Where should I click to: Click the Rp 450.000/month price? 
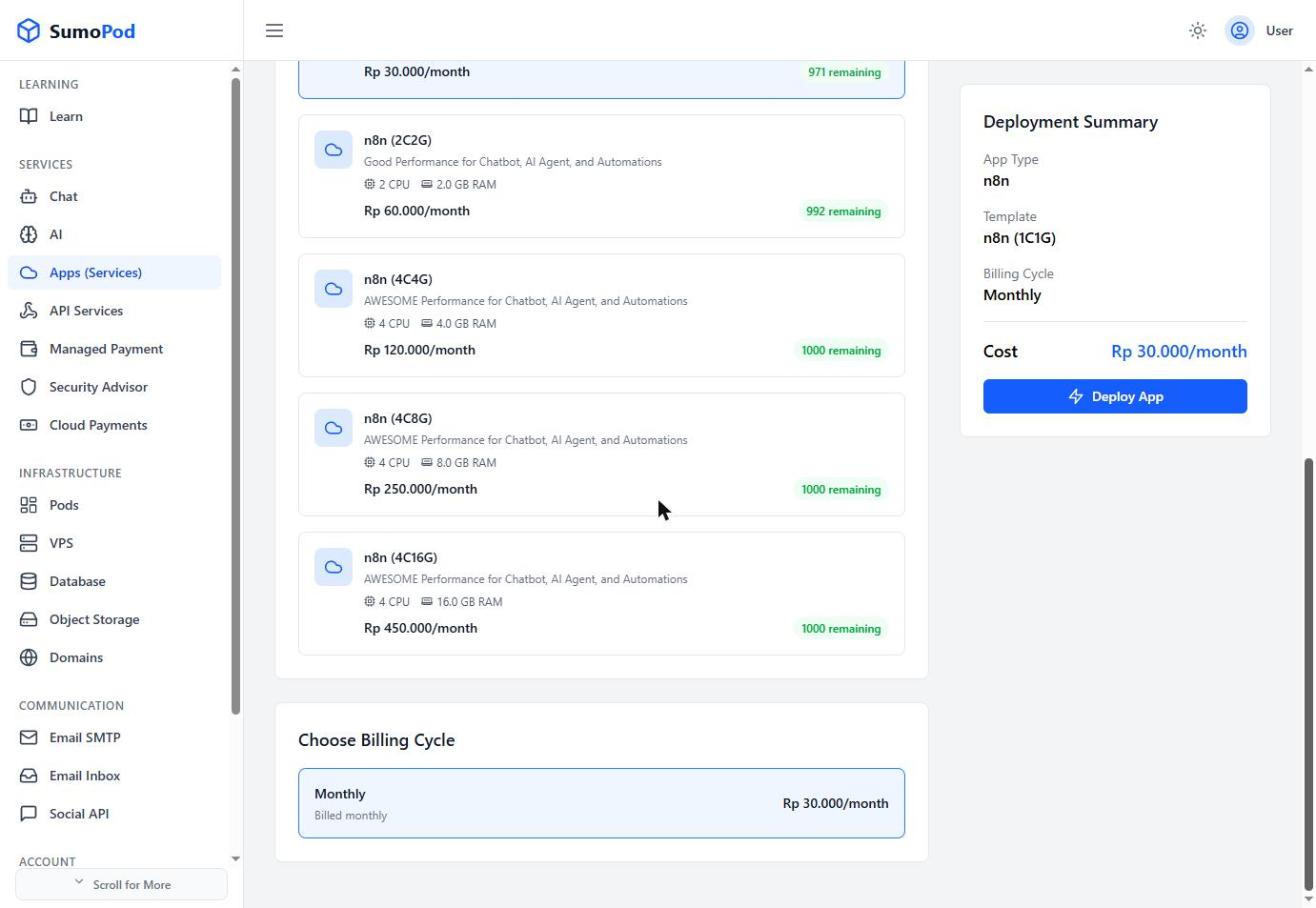click(x=420, y=628)
